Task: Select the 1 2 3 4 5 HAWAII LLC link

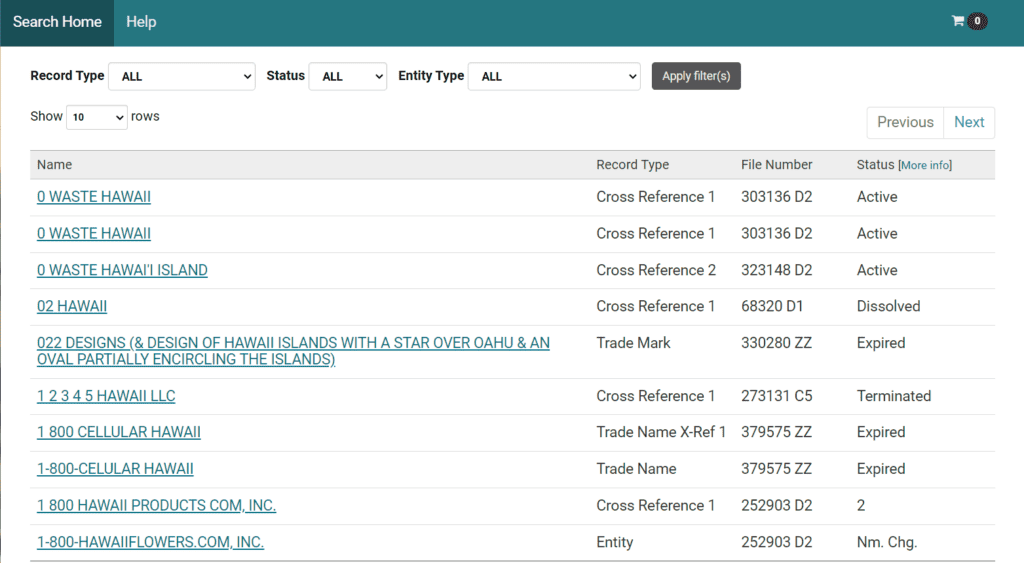Action: coord(106,396)
